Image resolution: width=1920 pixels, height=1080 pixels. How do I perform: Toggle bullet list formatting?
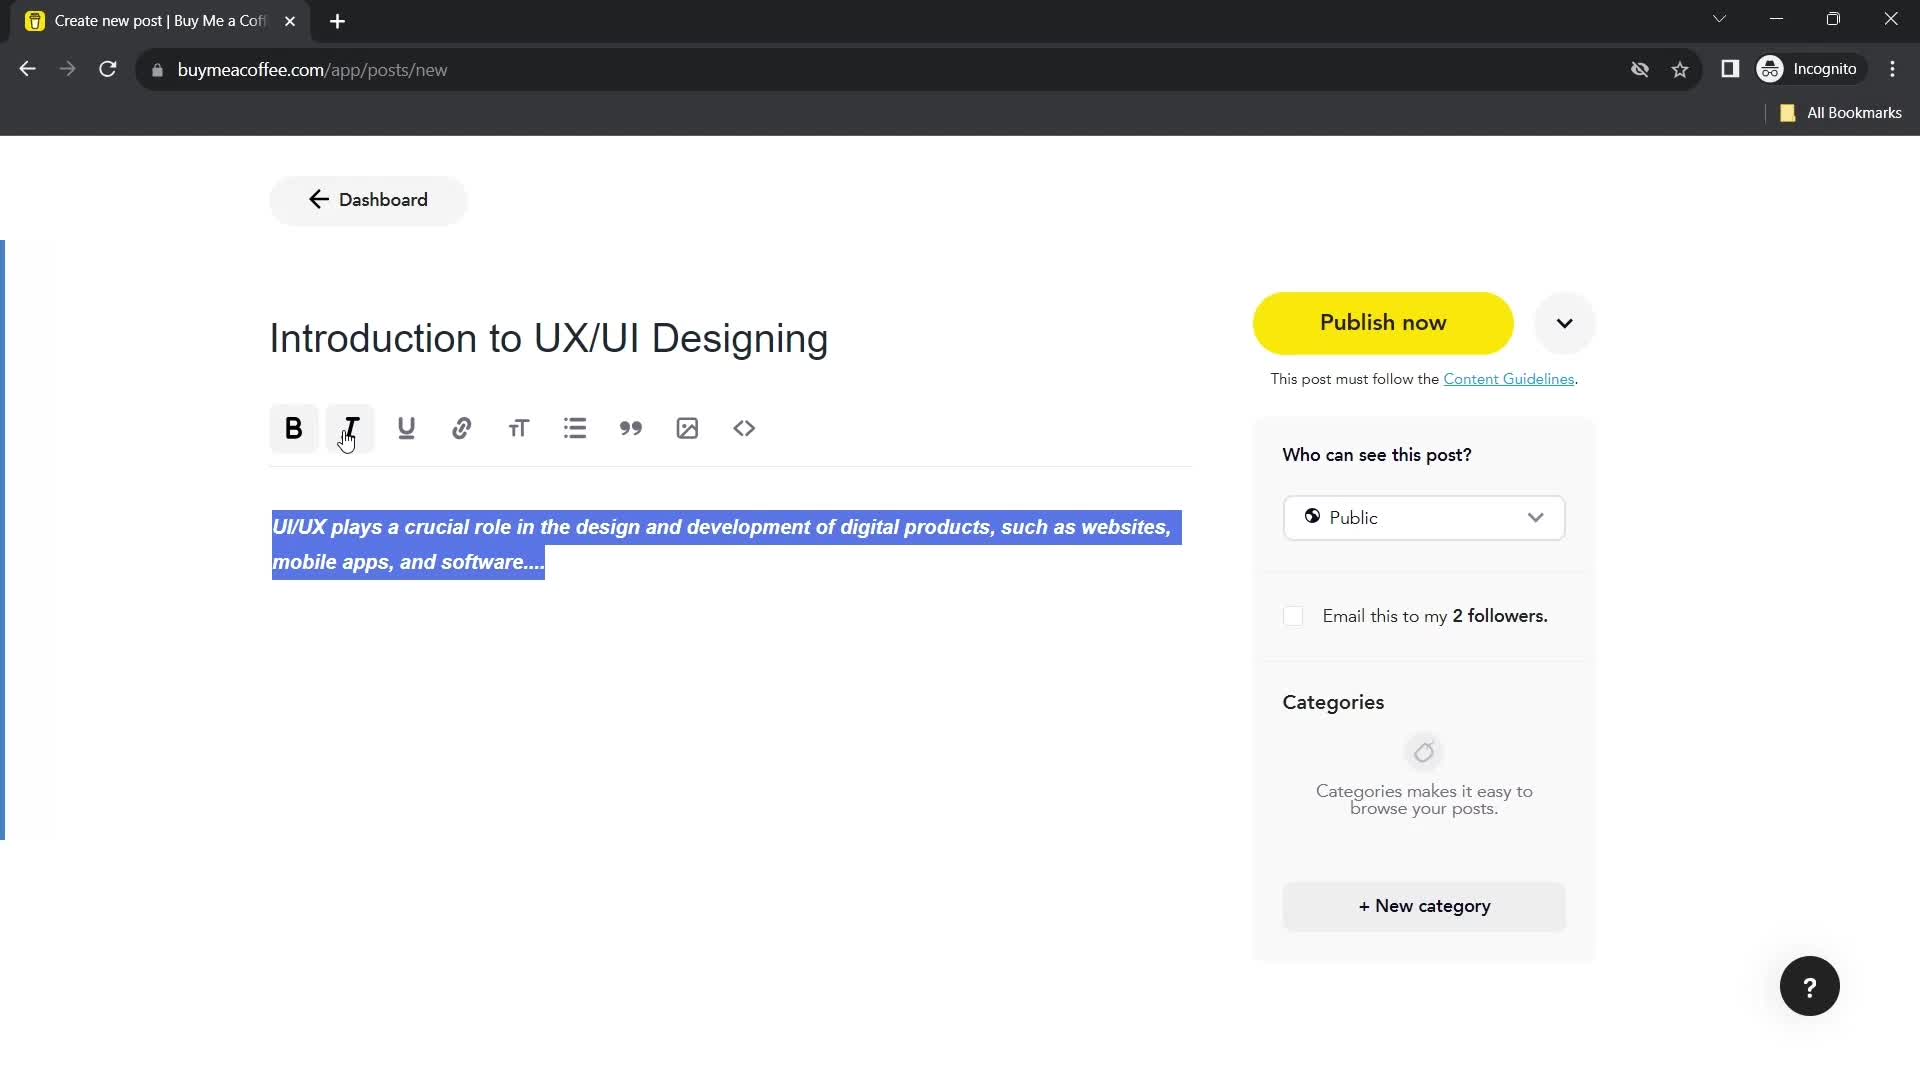576,427
